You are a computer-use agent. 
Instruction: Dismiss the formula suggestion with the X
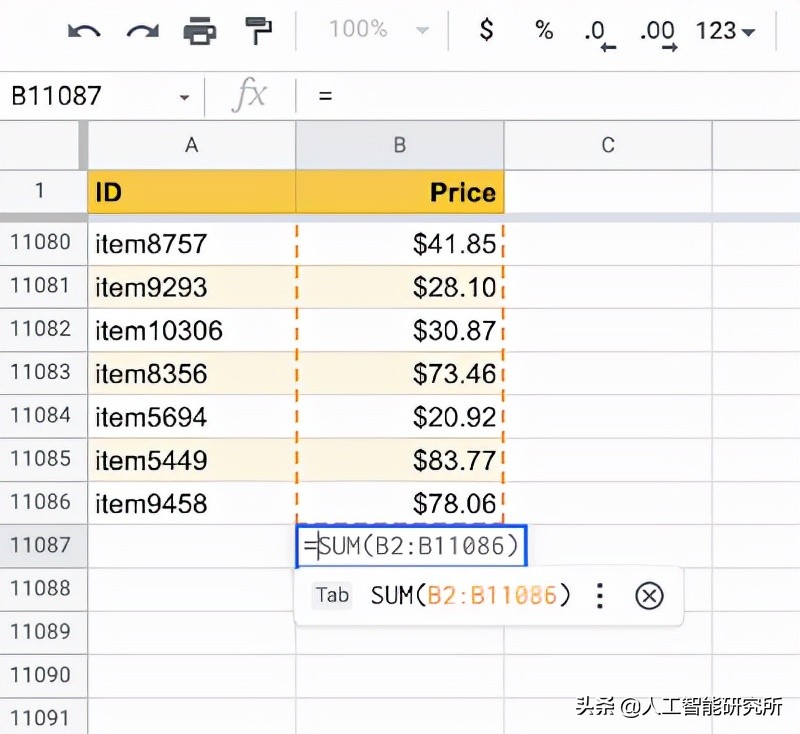[649, 595]
